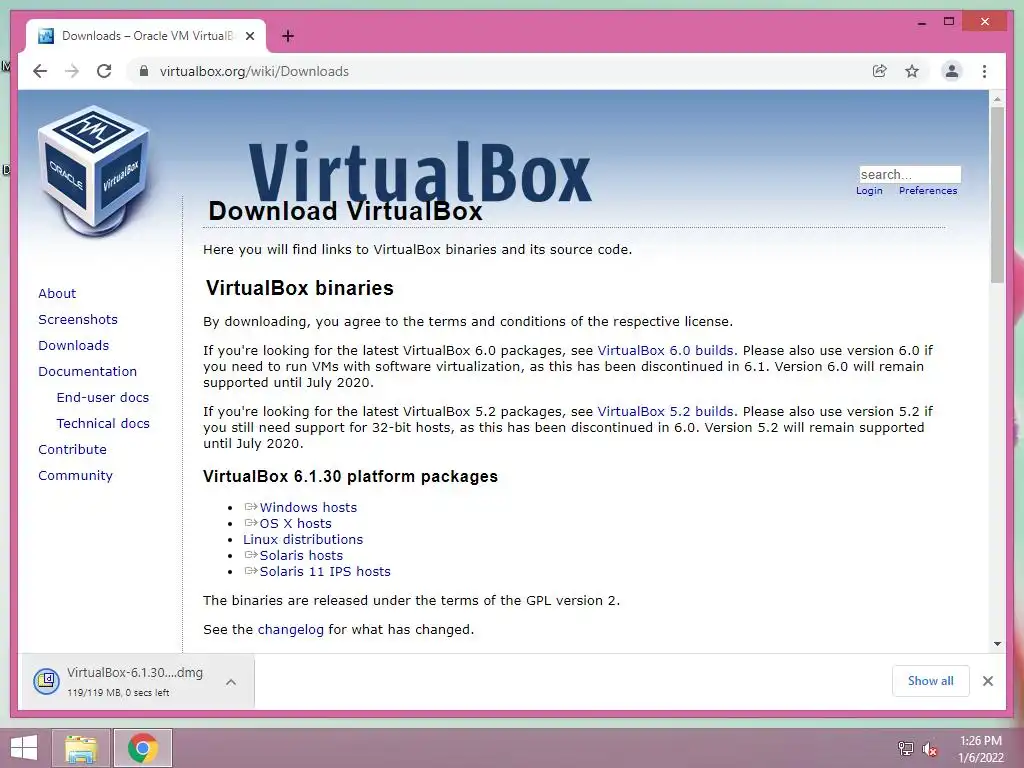The image size is (1024, 768).
Task: Click the page scrollbar thumb
Action: click(997, 195)
